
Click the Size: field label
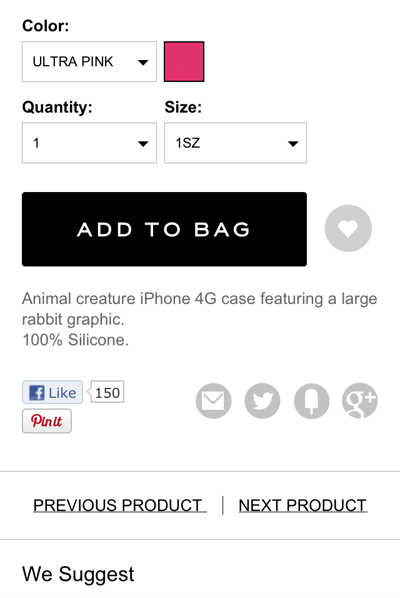click(x=183, y=107)
